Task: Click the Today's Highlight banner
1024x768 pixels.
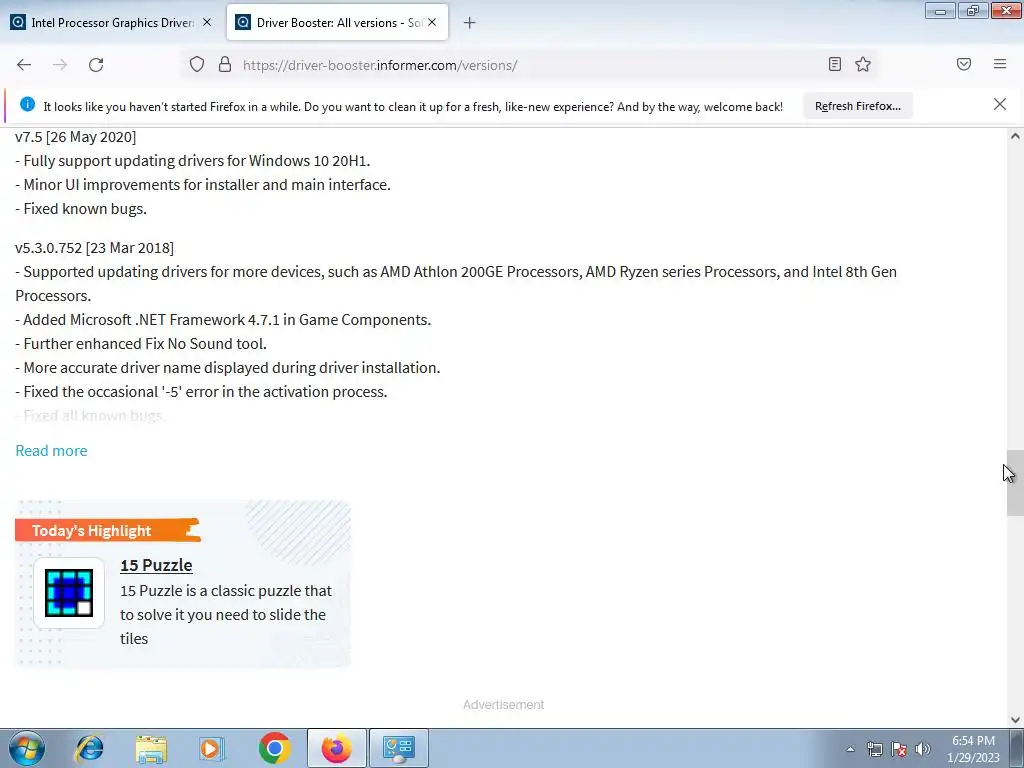Action: coord(108,530)
